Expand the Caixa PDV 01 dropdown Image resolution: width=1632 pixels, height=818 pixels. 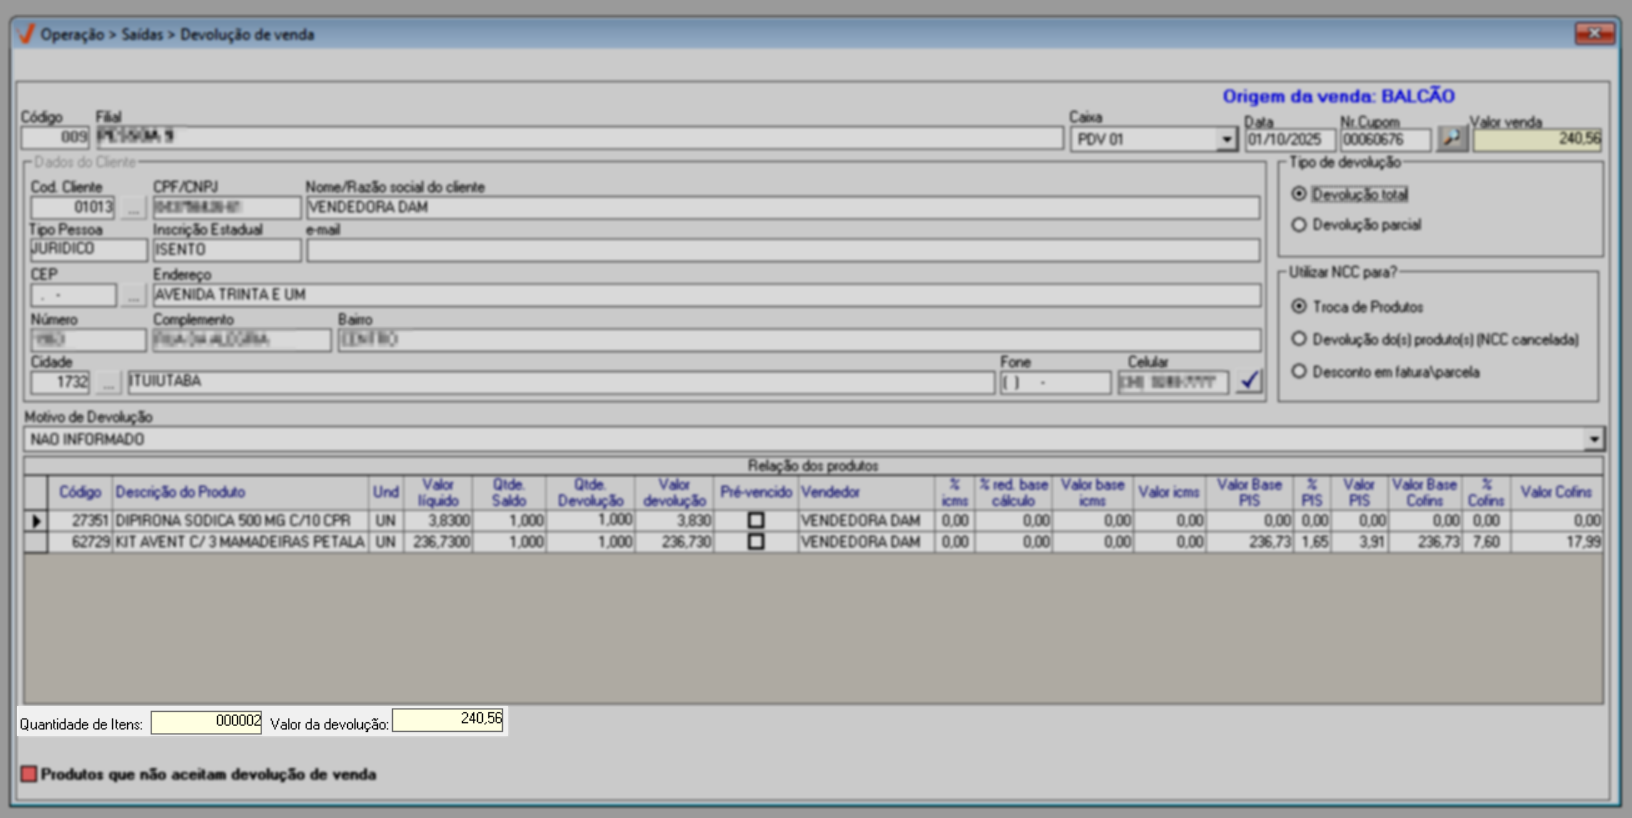[x=1226, y=140]
